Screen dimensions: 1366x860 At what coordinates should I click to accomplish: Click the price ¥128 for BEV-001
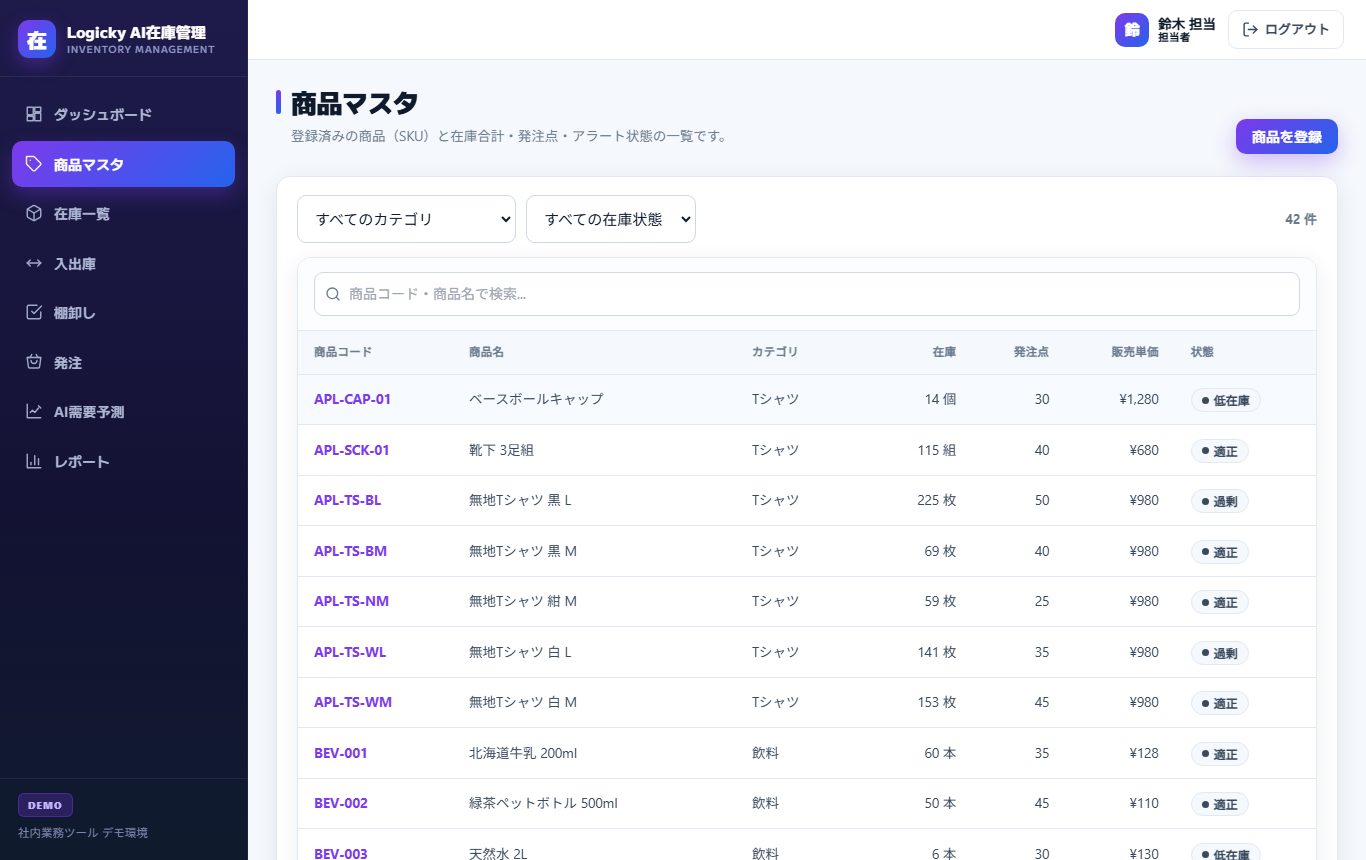pyautogui.click(x=1144, y=753)
